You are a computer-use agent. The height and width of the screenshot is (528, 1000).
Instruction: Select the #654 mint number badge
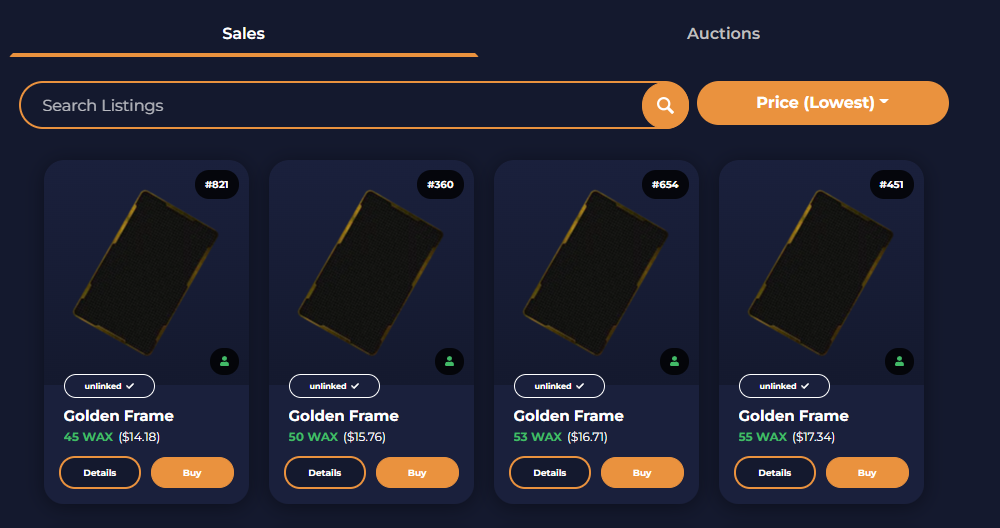click(x=665, y=184)
